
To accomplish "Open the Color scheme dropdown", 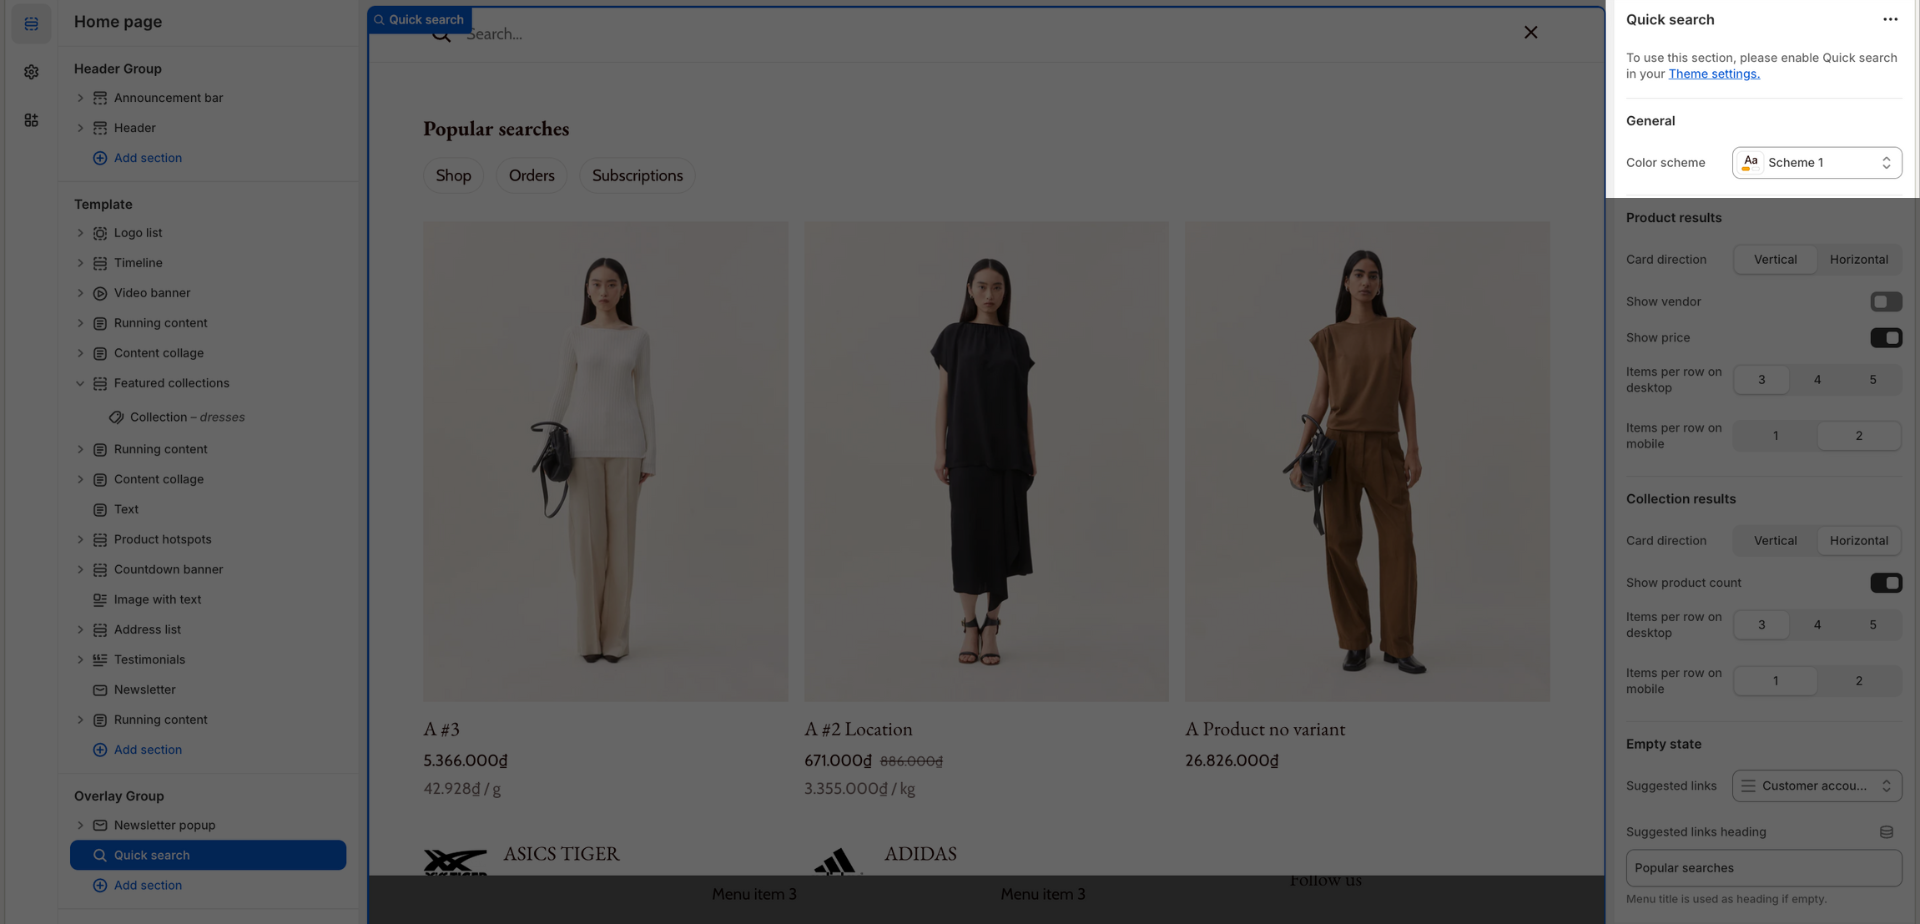I will (1816, 163).
